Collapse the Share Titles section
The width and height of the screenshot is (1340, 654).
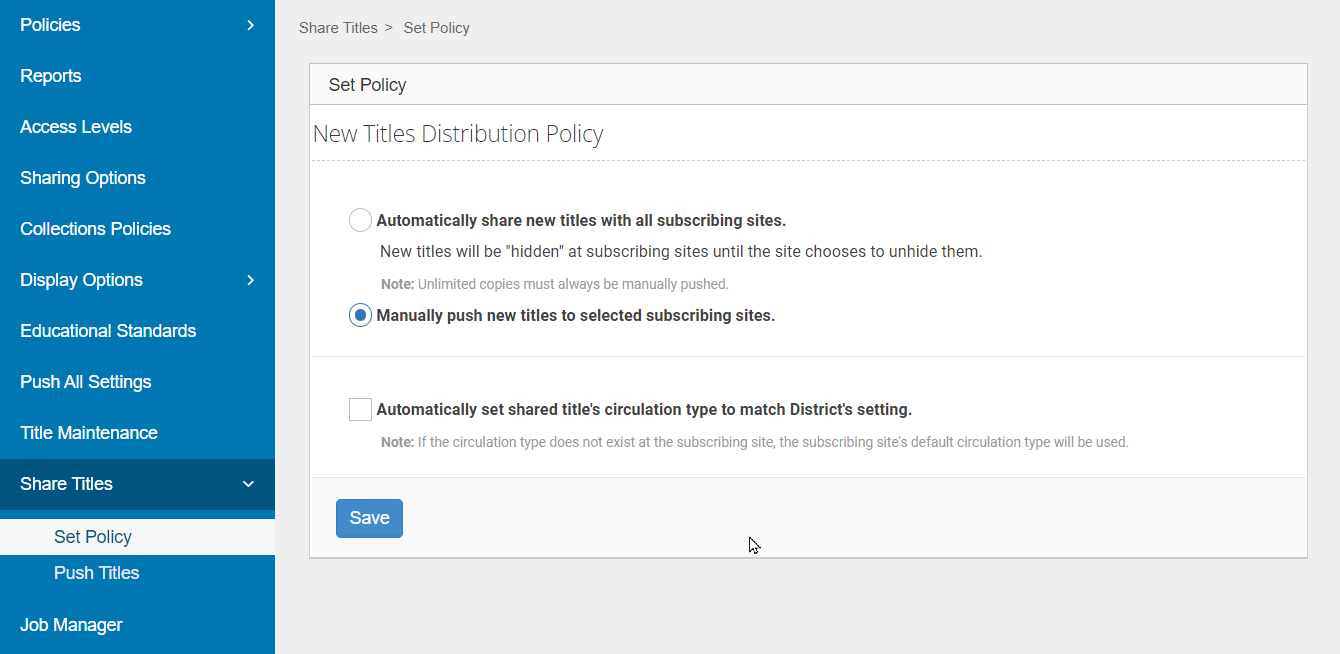coord(248,484)
